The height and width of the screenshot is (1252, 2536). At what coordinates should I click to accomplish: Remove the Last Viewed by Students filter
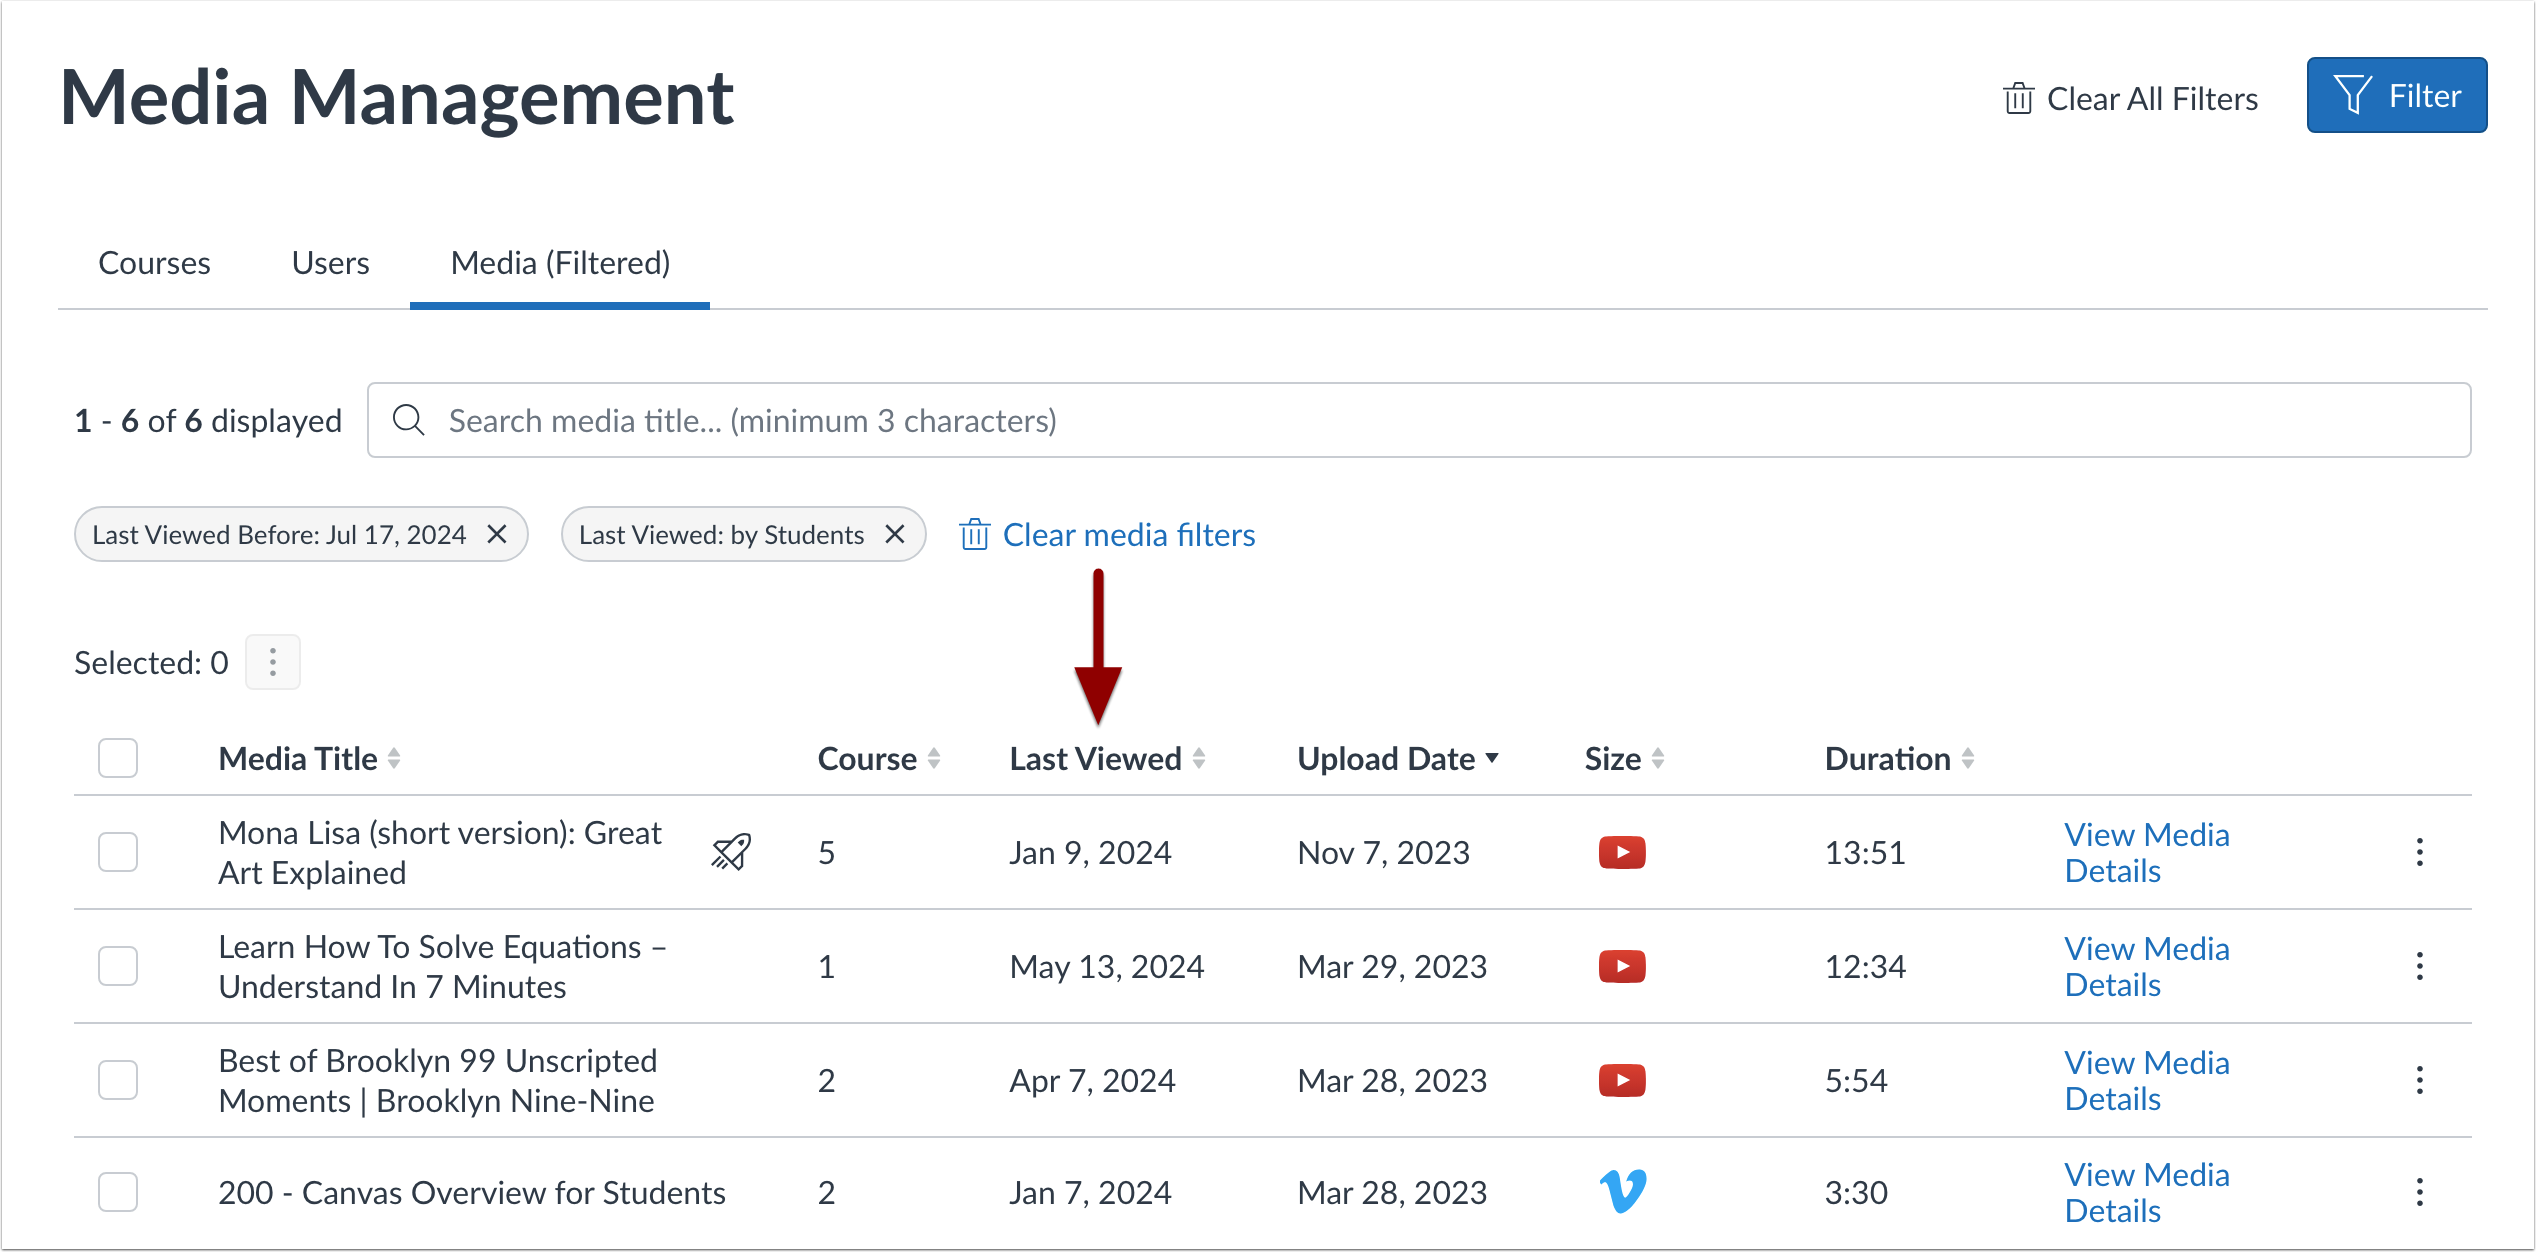click(895, 534)
